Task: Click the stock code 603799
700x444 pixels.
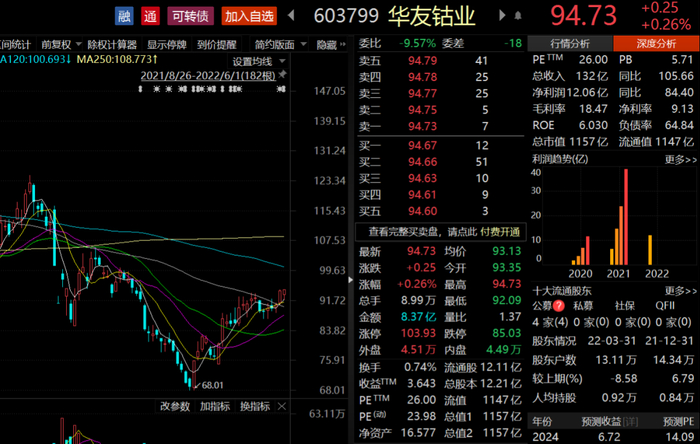Action: coord(346,17)
